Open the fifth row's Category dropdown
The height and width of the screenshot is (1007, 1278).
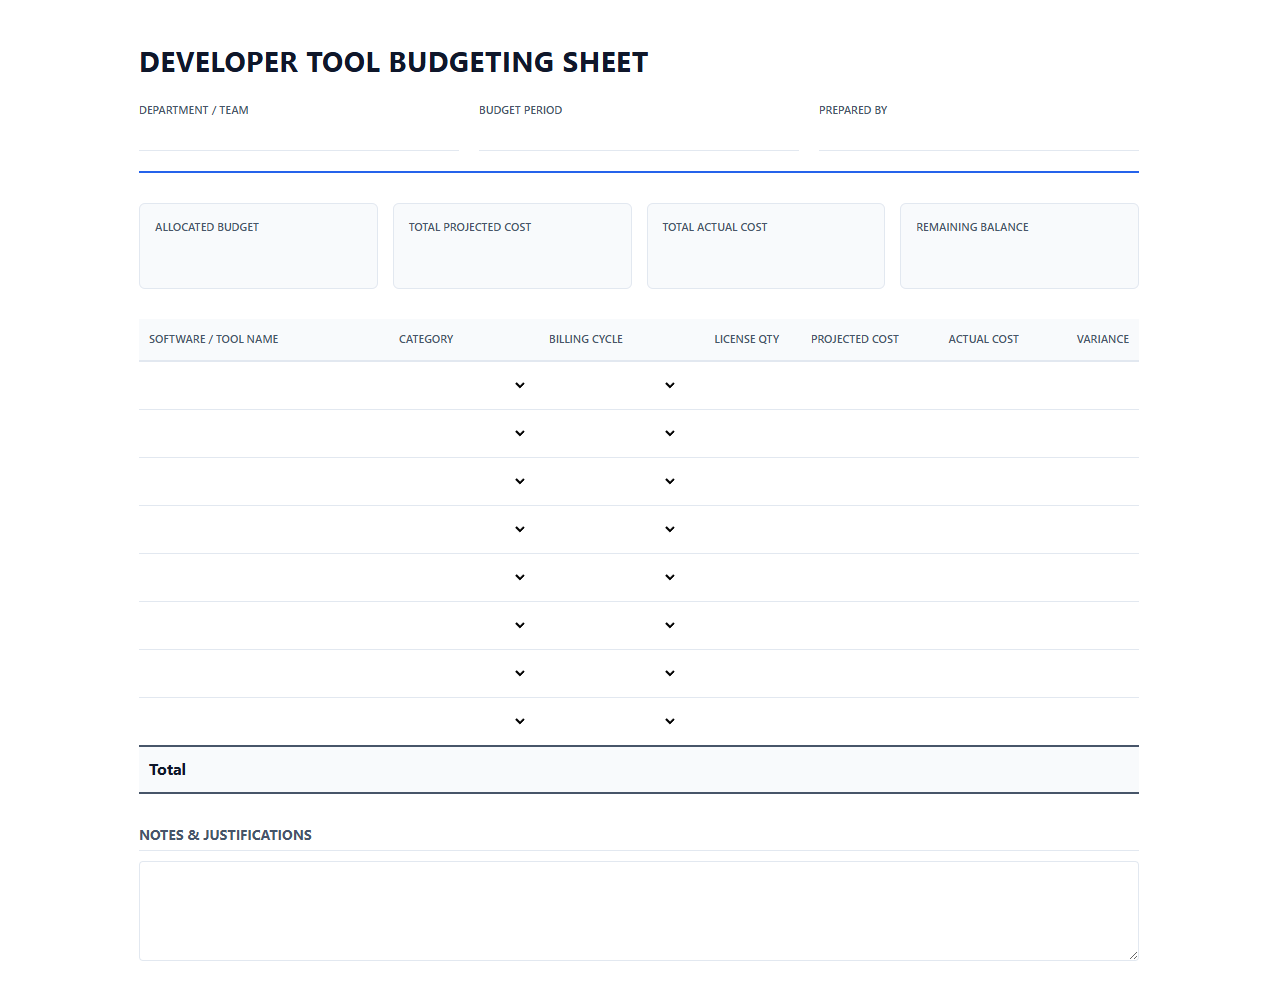pos(464,578)
